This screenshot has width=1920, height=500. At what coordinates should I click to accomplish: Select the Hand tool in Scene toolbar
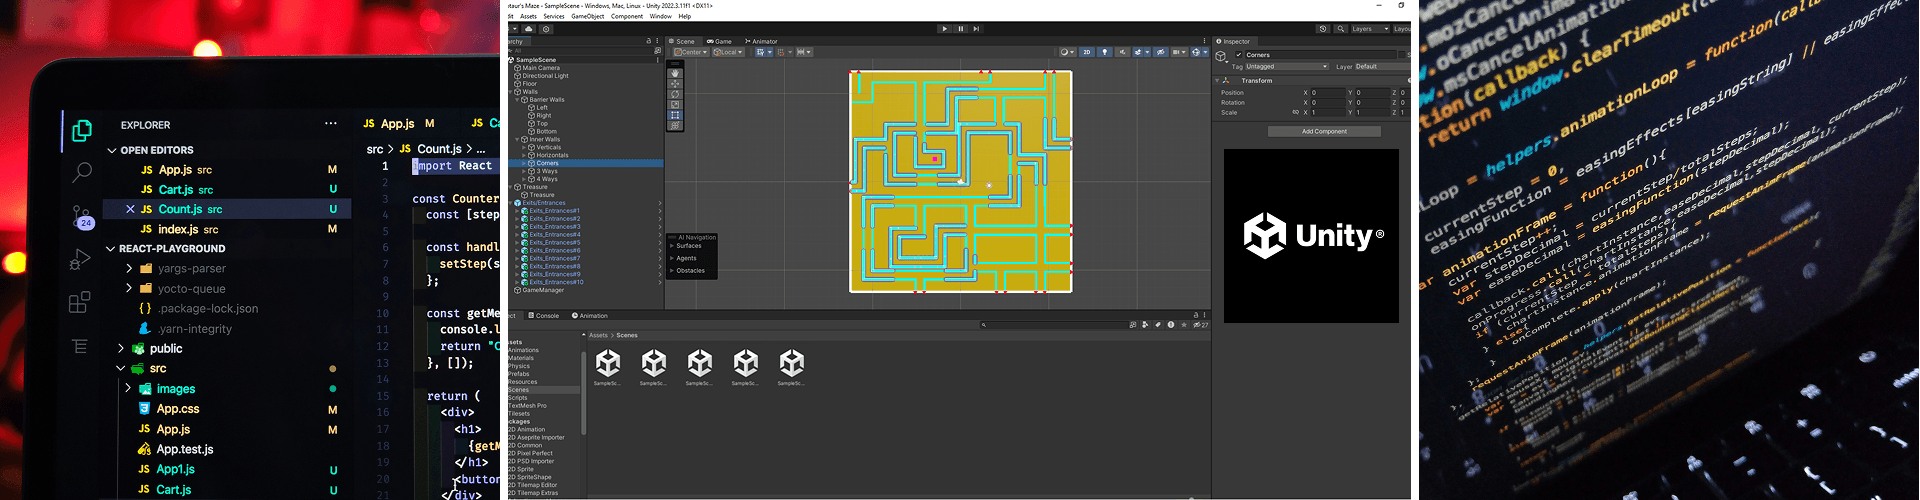click(x=675, y=73)
